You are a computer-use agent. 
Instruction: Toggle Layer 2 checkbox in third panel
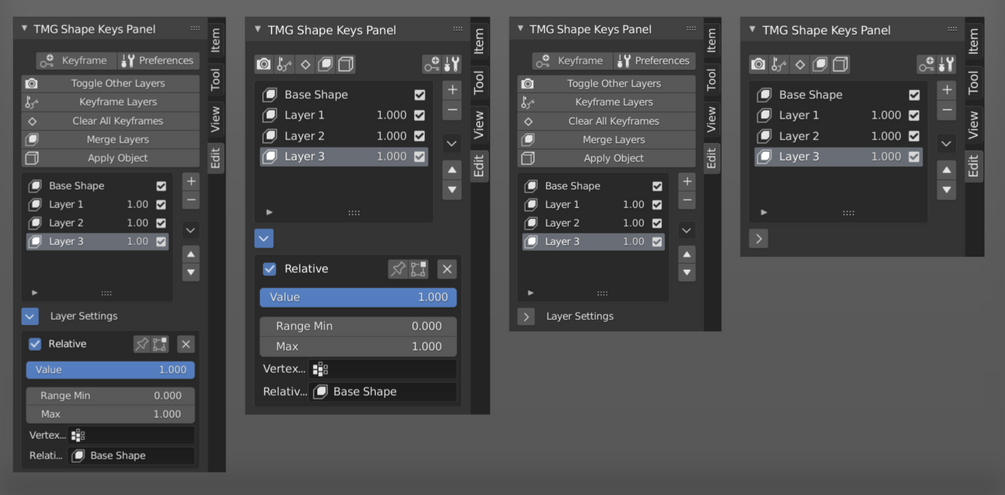[x=657, y=223]
